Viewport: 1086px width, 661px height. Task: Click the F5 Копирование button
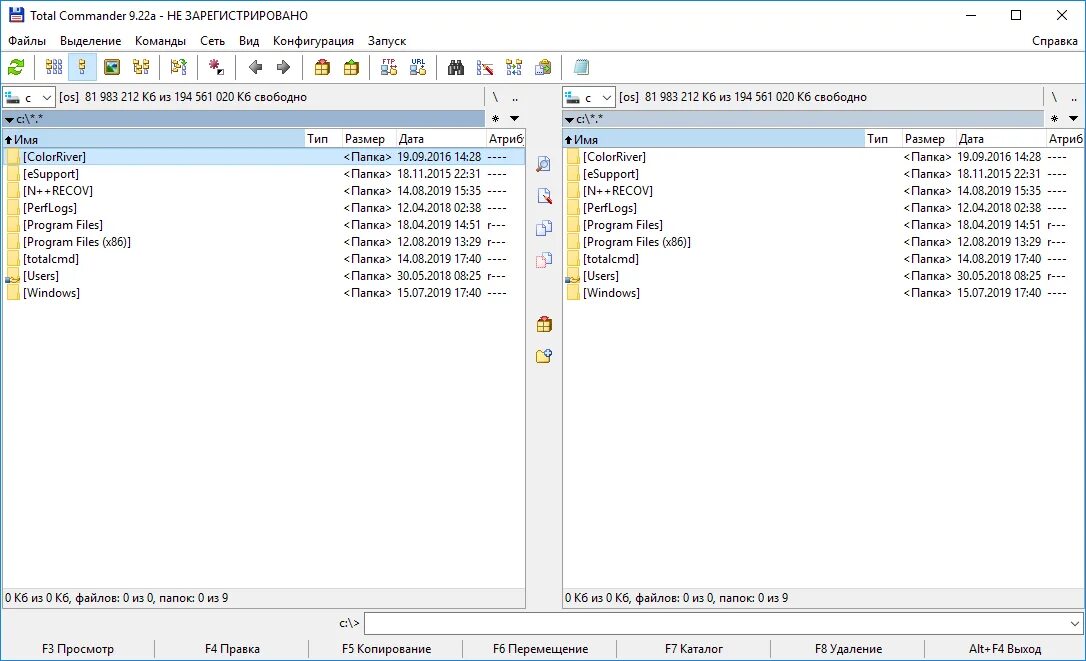pos(386,649)
